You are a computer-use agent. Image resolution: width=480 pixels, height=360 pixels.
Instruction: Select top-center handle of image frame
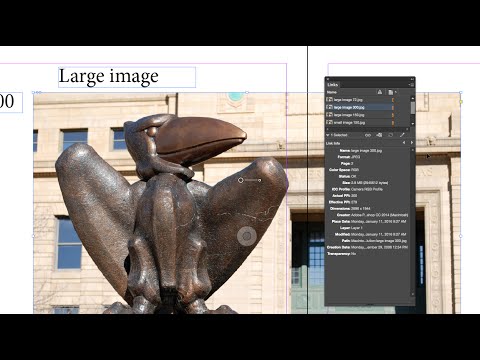point(247,92)
